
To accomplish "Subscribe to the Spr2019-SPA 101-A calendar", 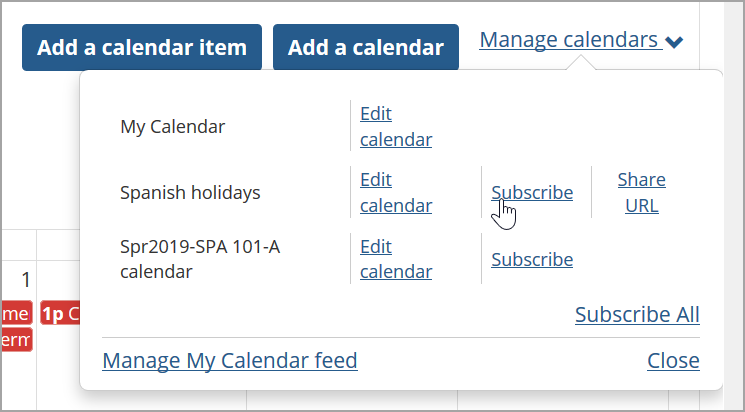I will [532, 260].
